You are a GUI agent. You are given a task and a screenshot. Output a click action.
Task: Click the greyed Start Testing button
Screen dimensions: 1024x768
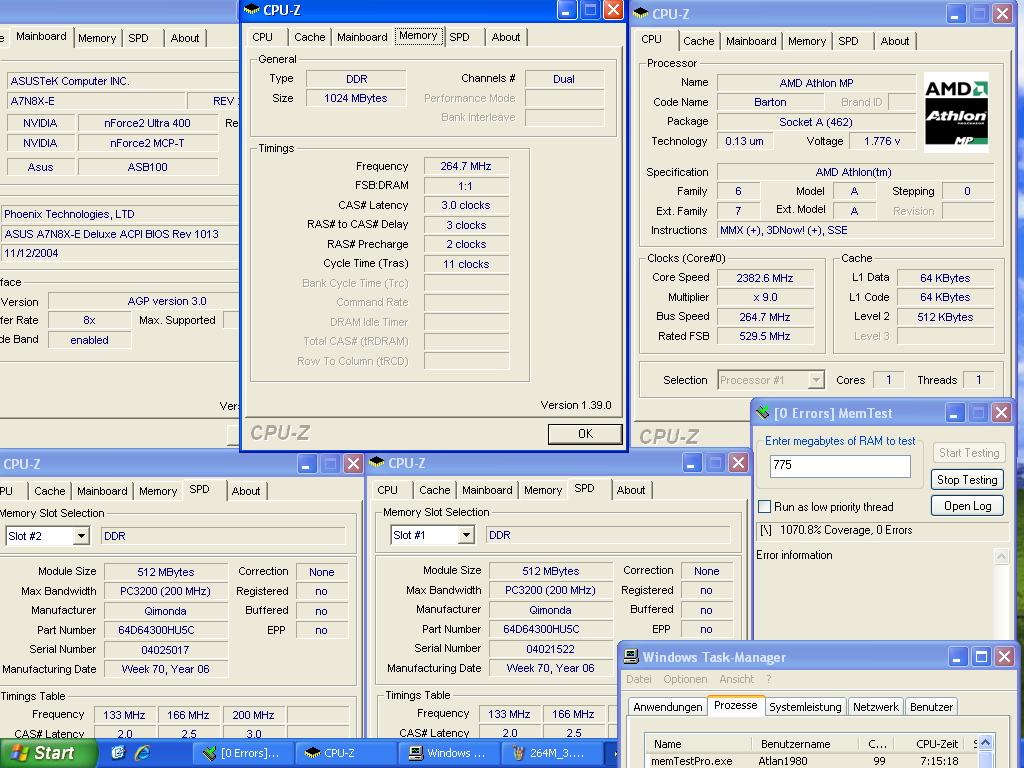point(968,453)
